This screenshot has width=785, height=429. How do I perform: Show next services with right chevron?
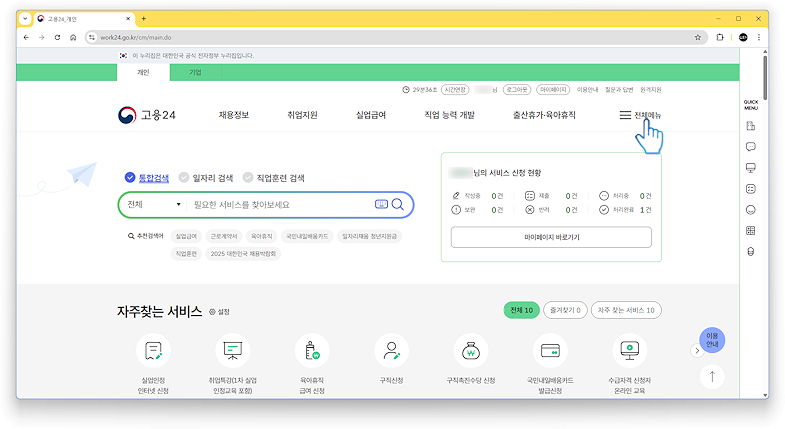point(697,350)
